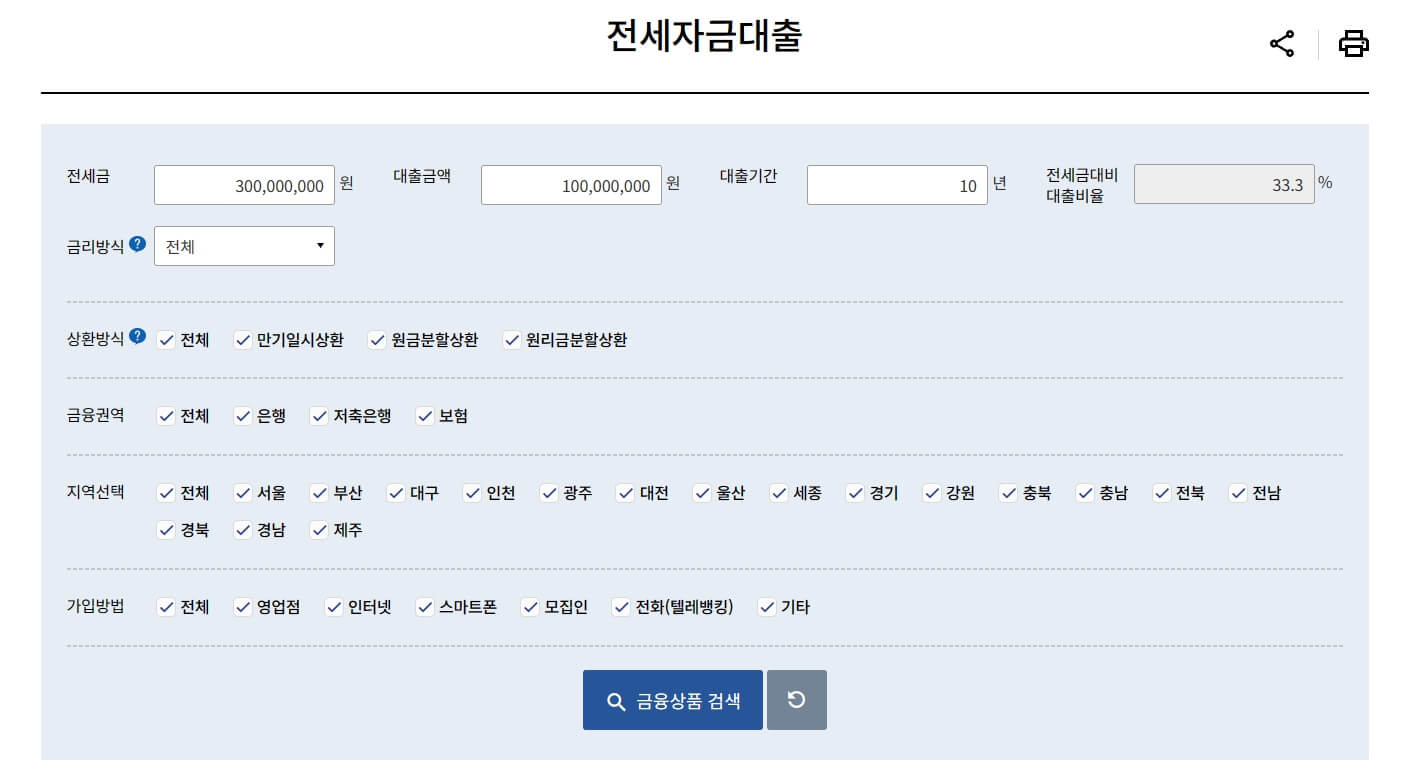Toggle the 서울 region checkbox
1408x780 pixels.
(242, 493)
